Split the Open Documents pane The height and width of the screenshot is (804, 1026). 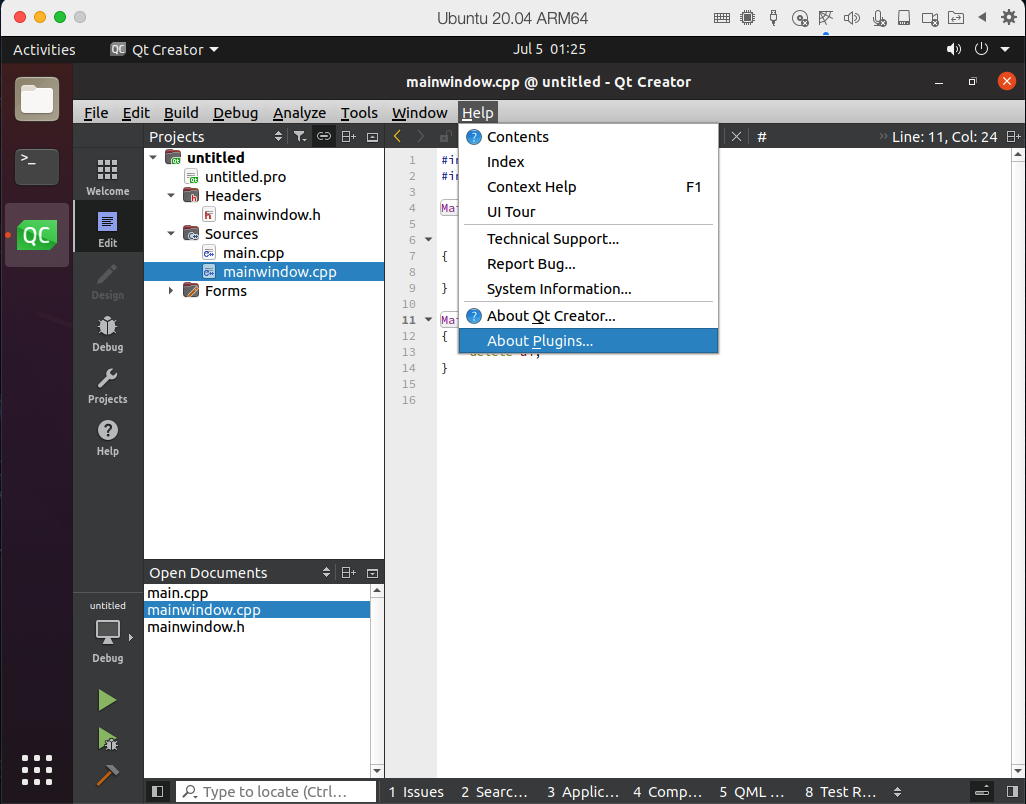349,573
